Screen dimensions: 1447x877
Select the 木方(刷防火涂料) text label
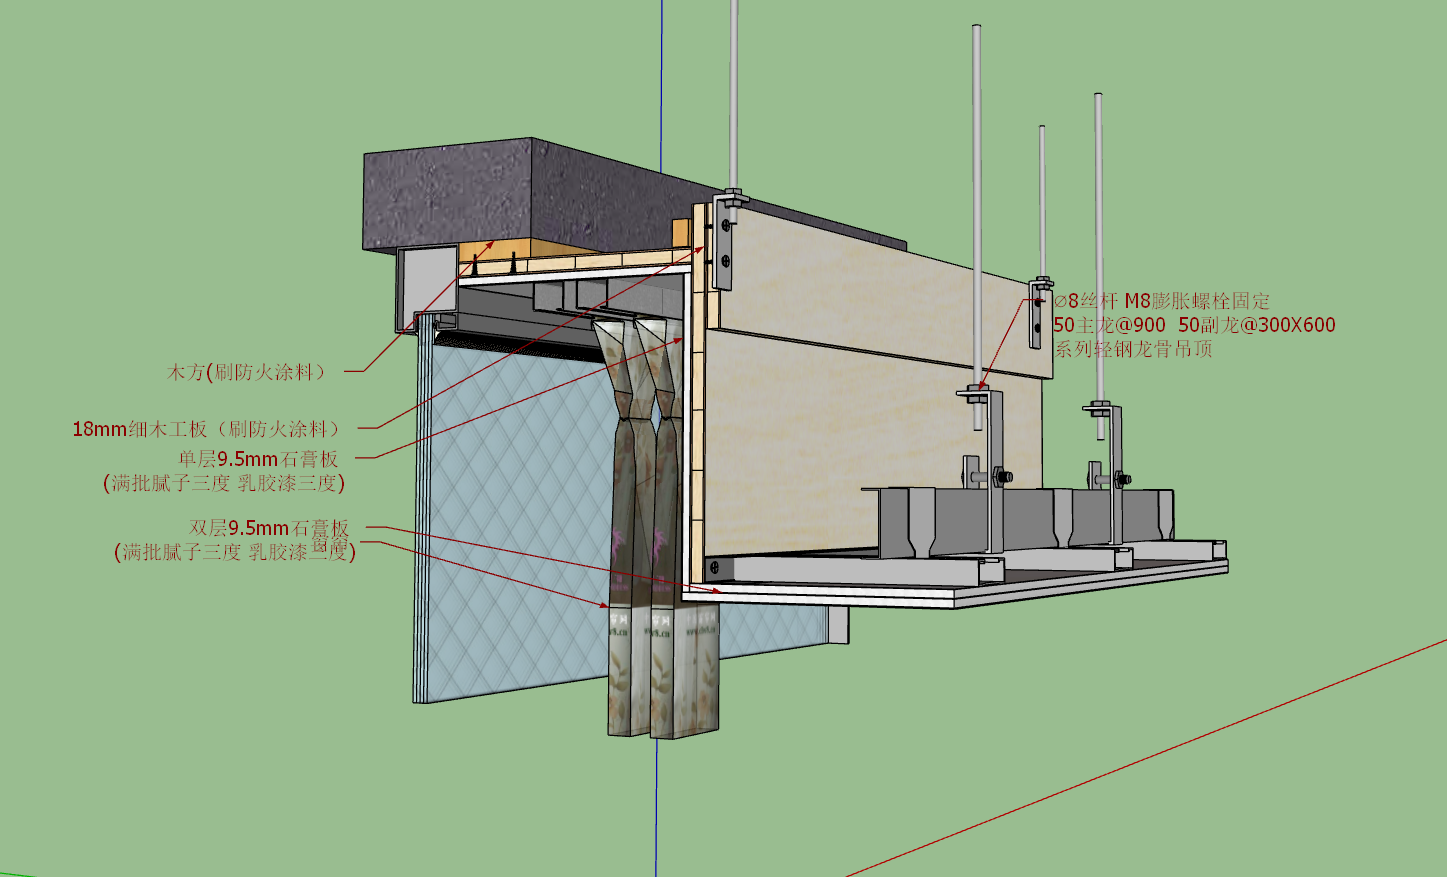(x=247, y=372)
